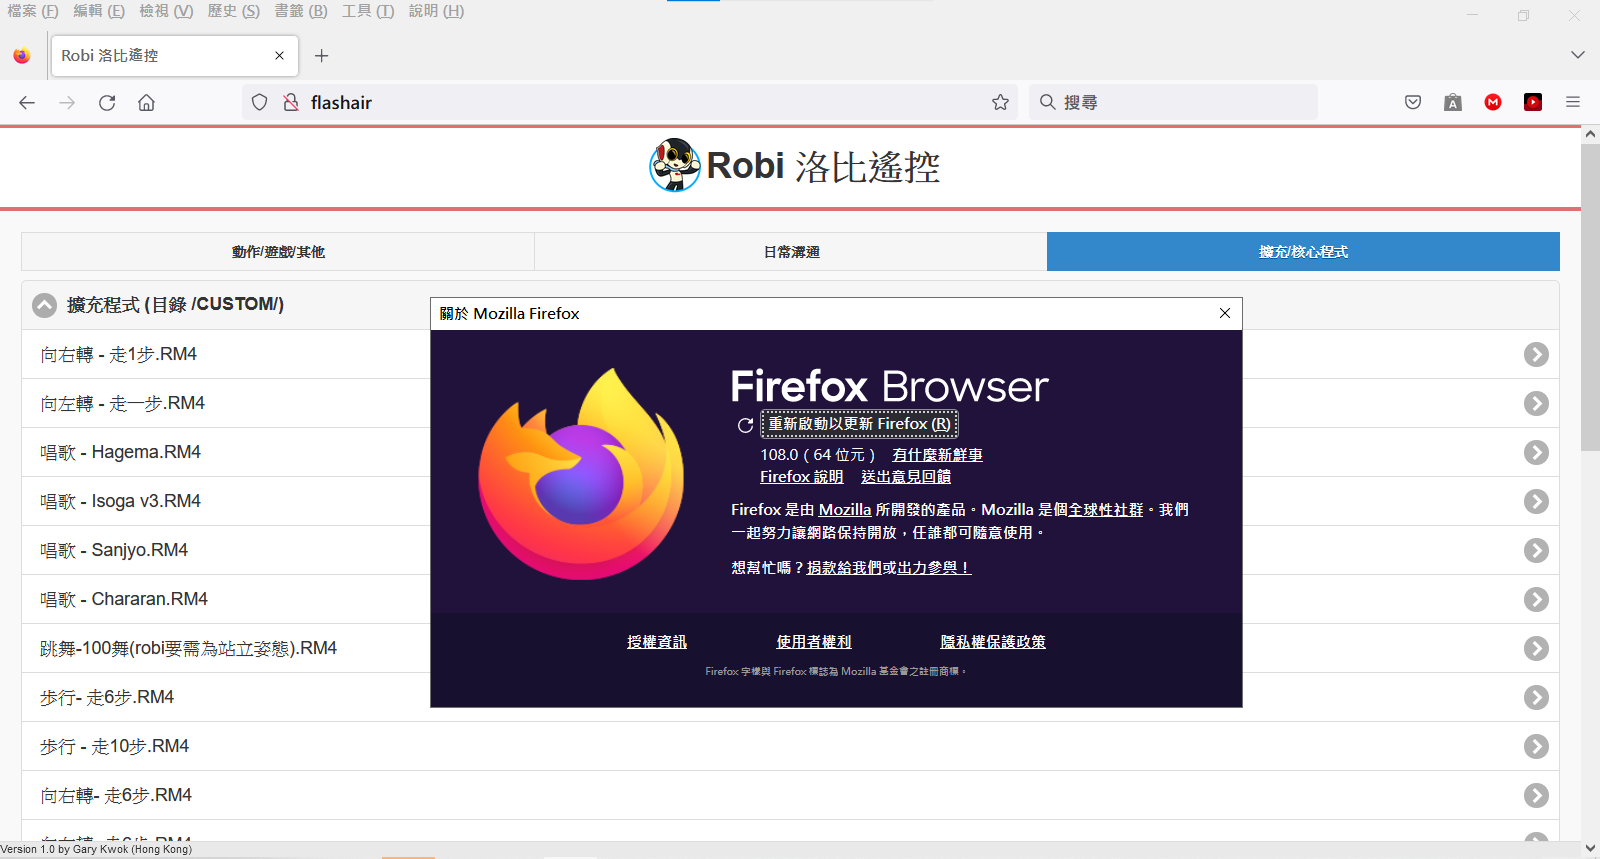Select the 唱歌 - Hagema.RM4 row

pyautogui.click(x=790, y=452)
